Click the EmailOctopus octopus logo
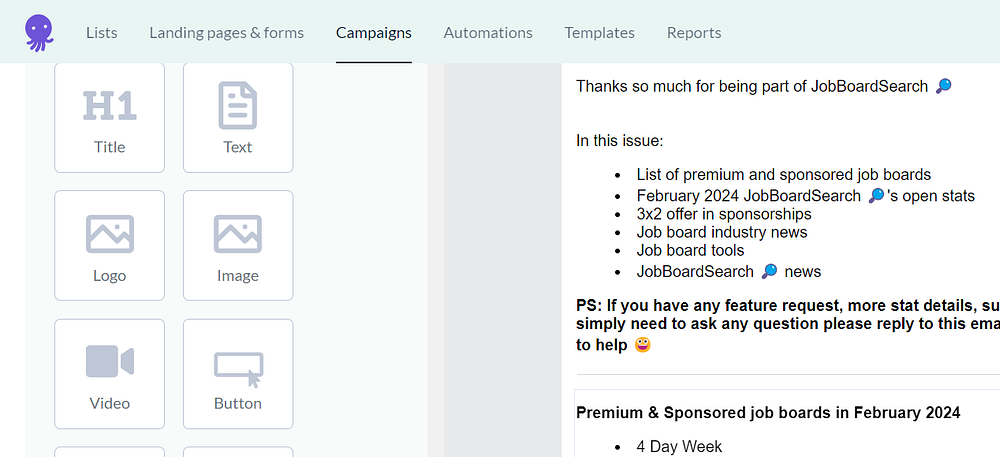Screen dimensions: 1000x457 [x=40, y=32]
